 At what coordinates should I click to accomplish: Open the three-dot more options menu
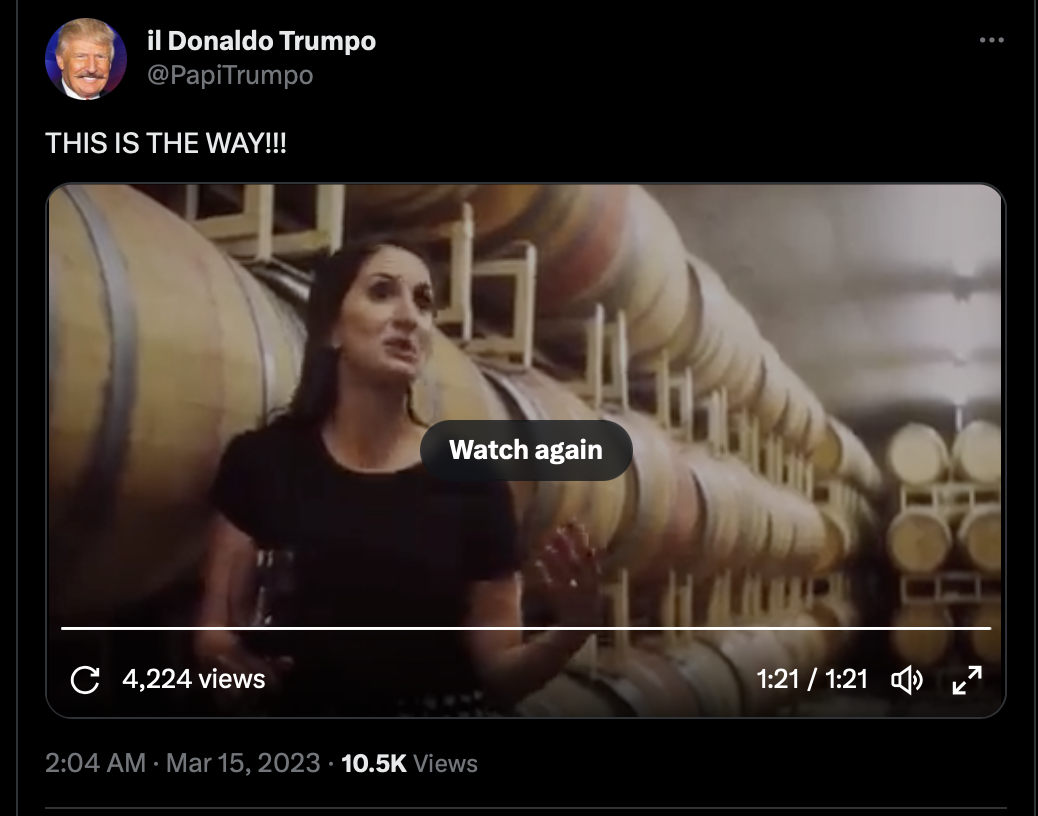[x=991, y=40]
